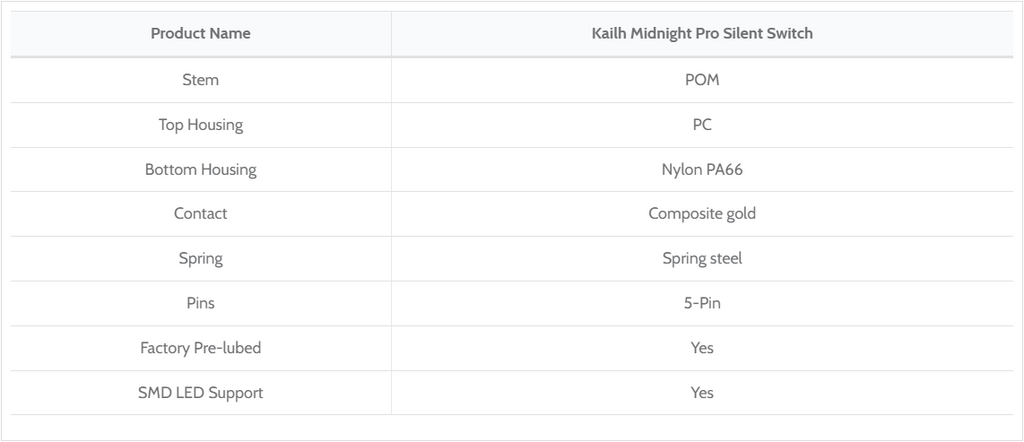Click the "5-Pin" value

tap(702, 303)
